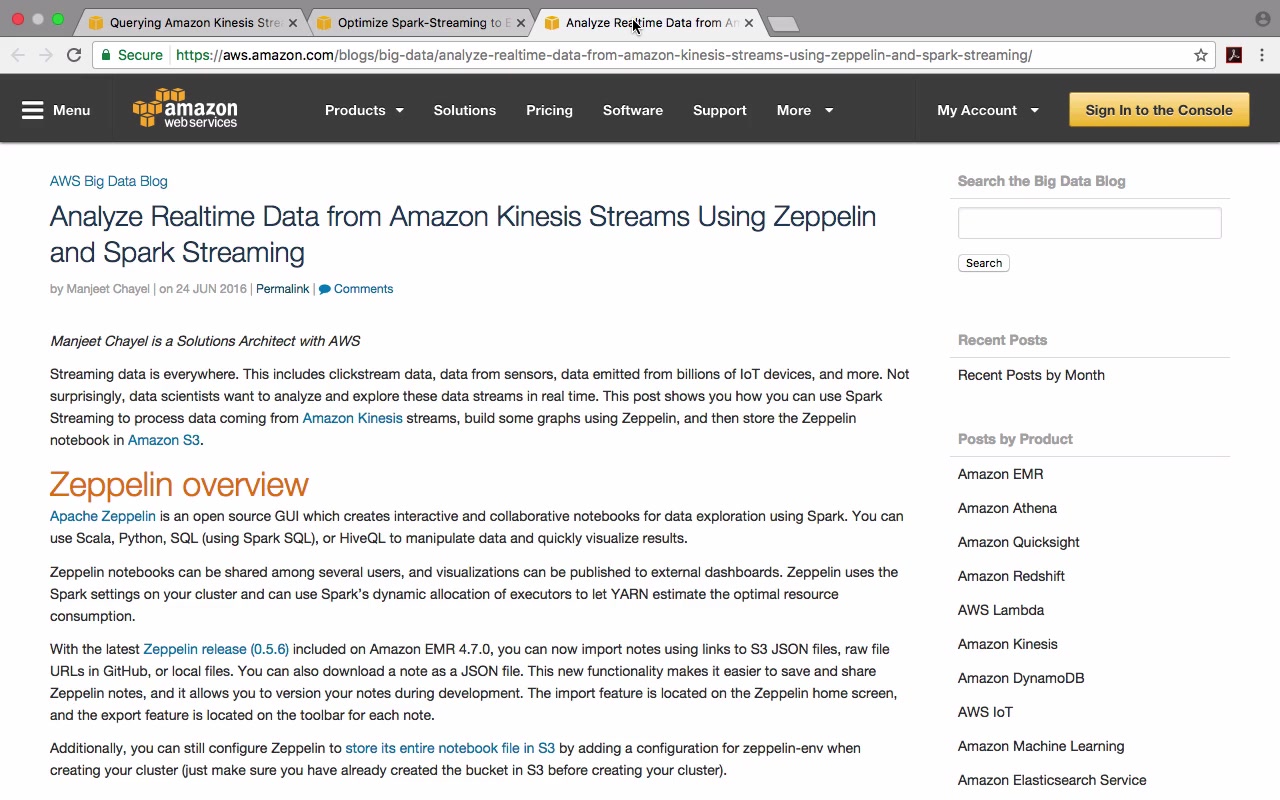Open the Chrome three-dot menu icon

point(1262,55)
